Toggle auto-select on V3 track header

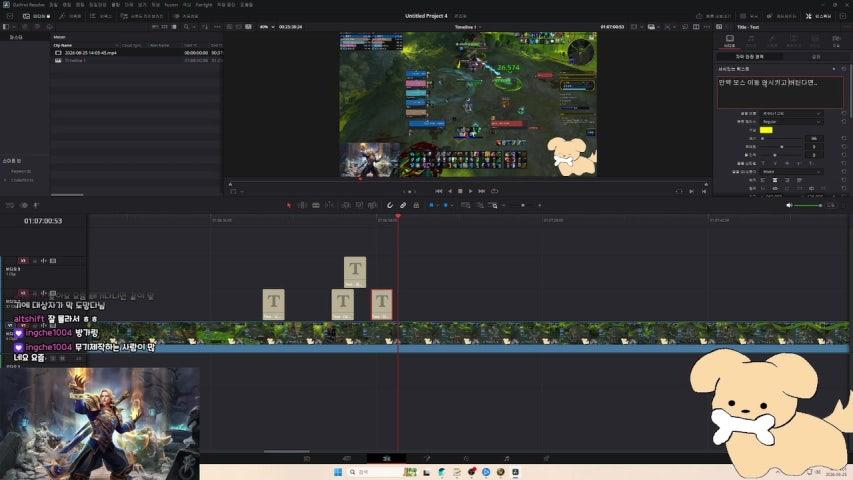point(44,261)
